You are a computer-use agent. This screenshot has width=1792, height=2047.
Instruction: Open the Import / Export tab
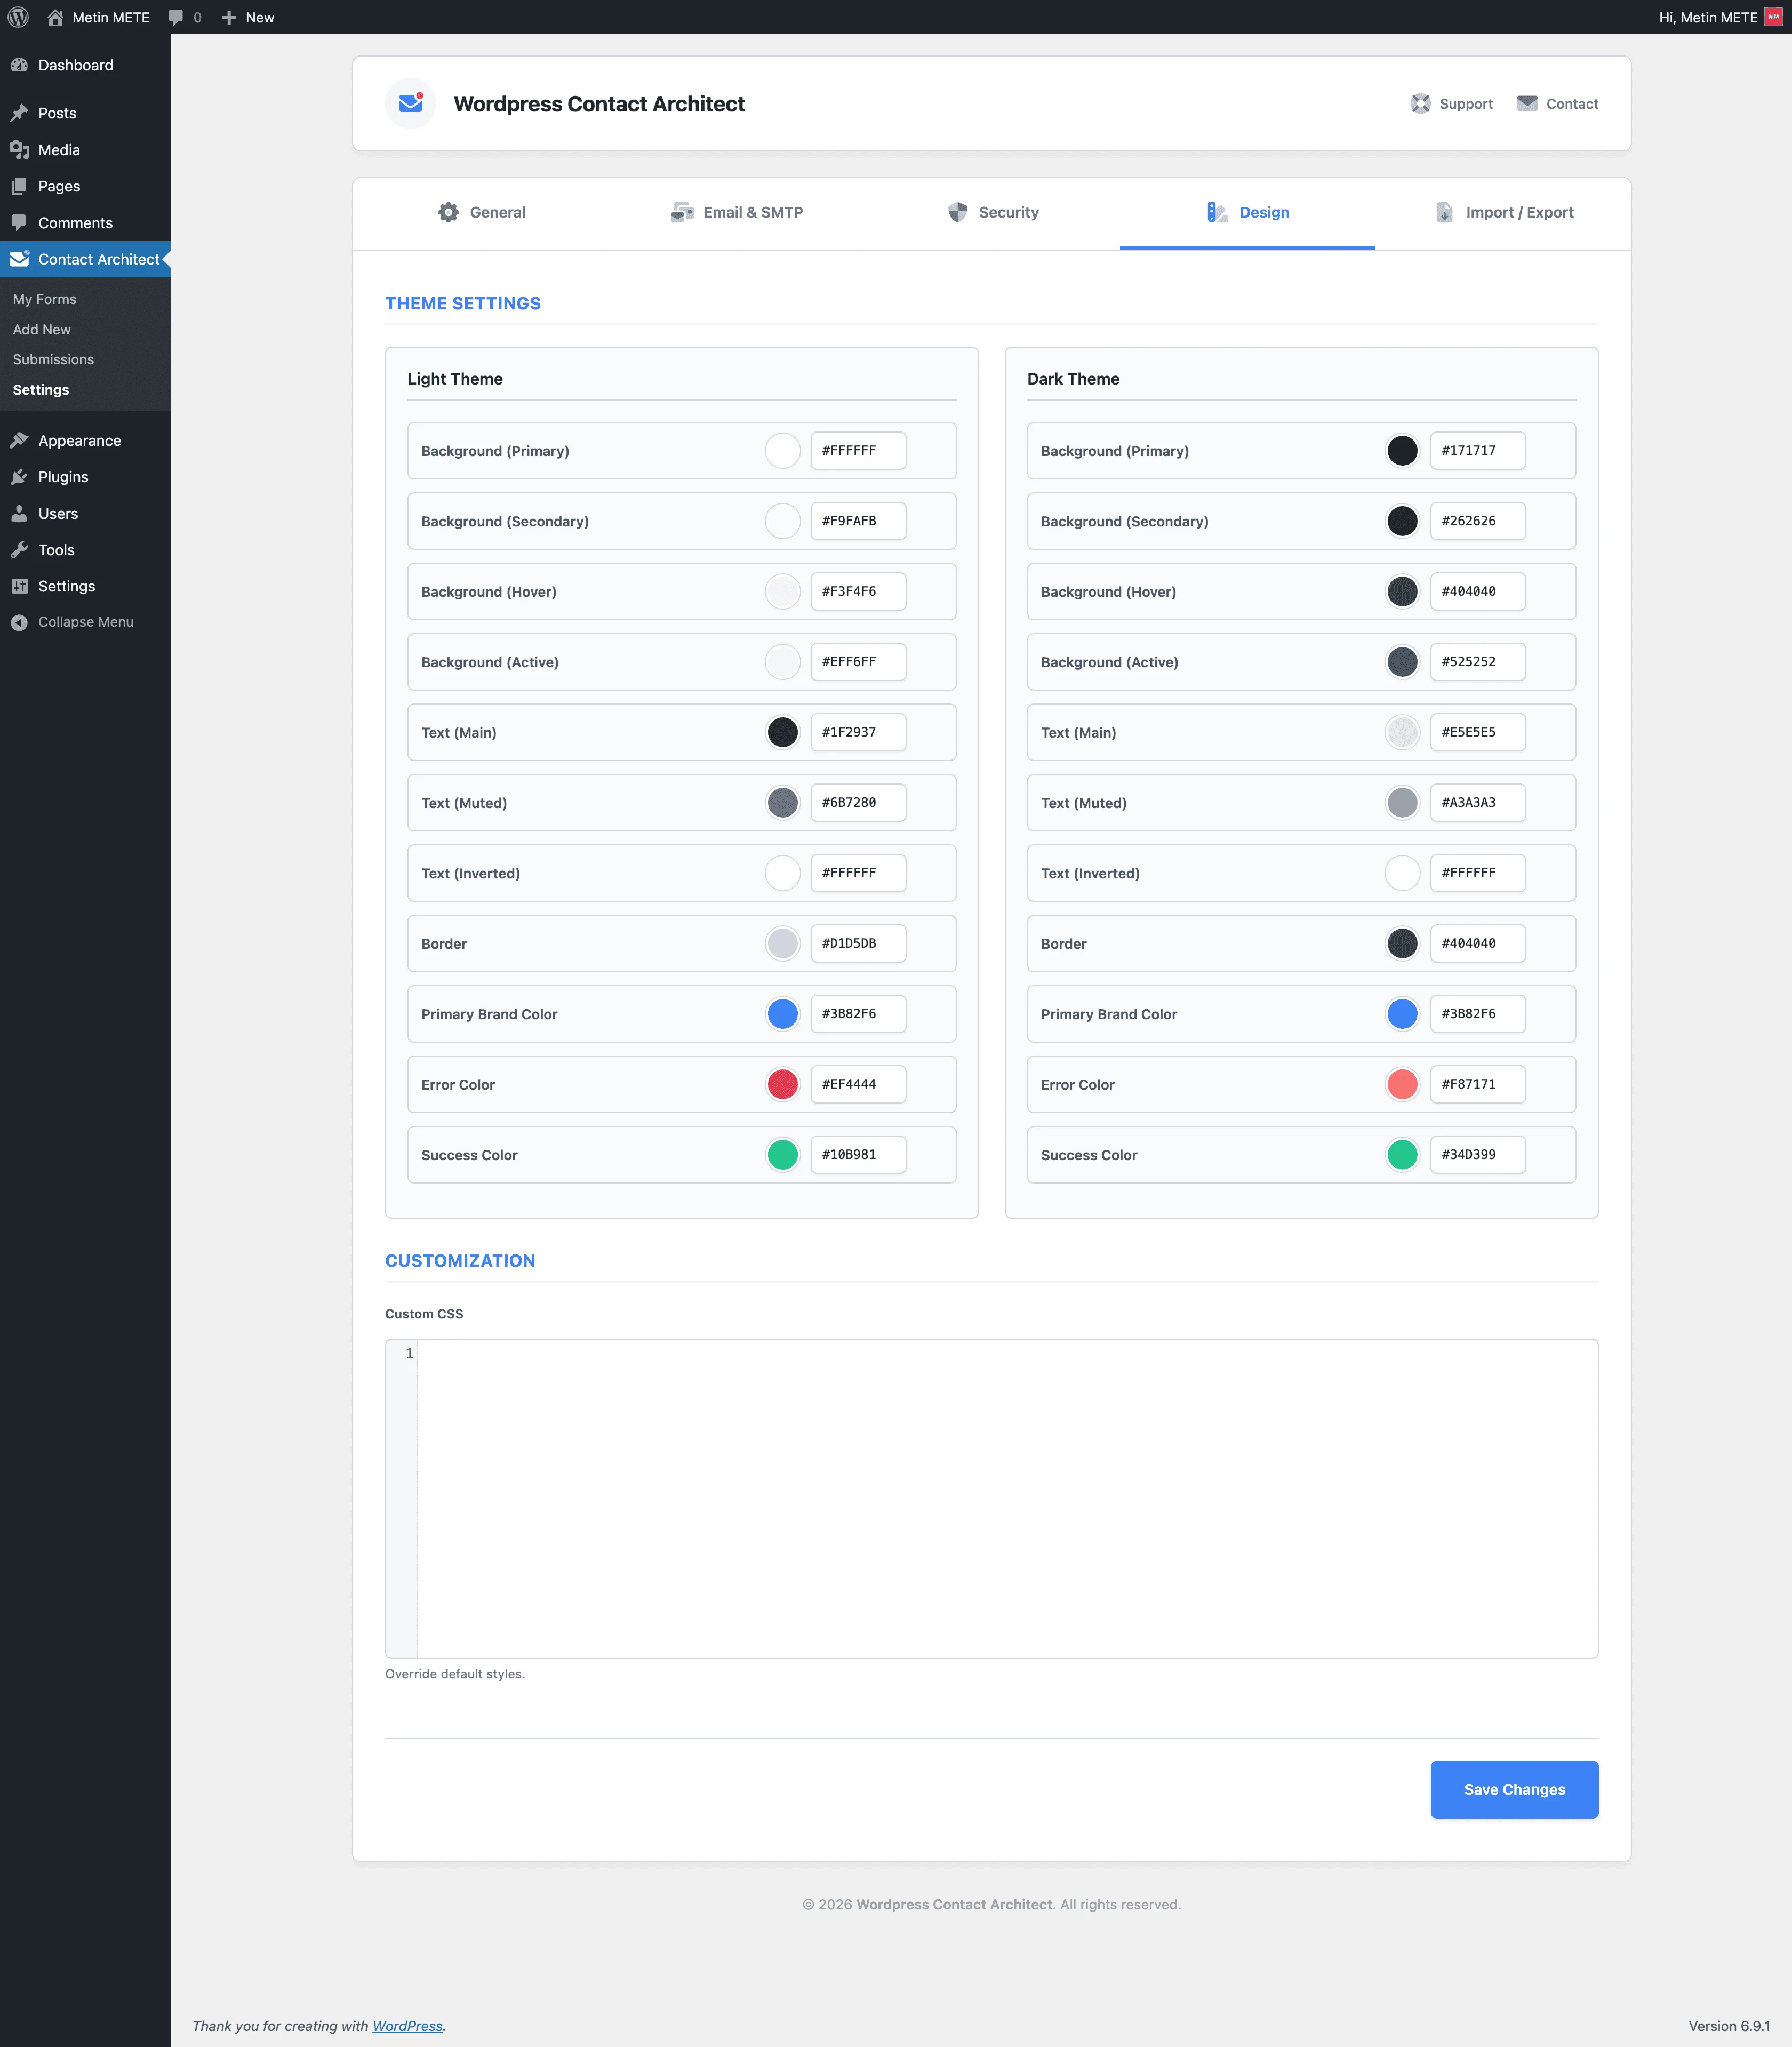(1504, 212)
